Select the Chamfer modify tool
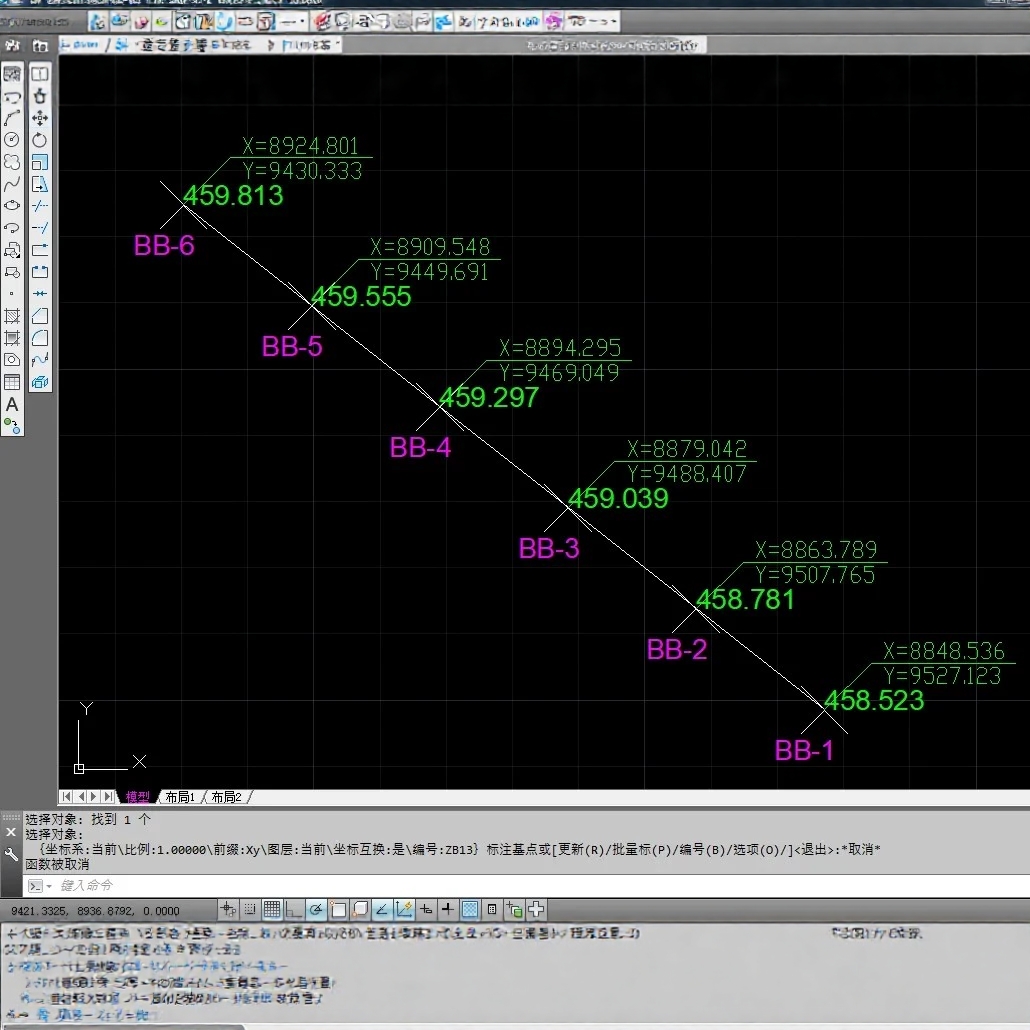 click(x=40, y=316)
